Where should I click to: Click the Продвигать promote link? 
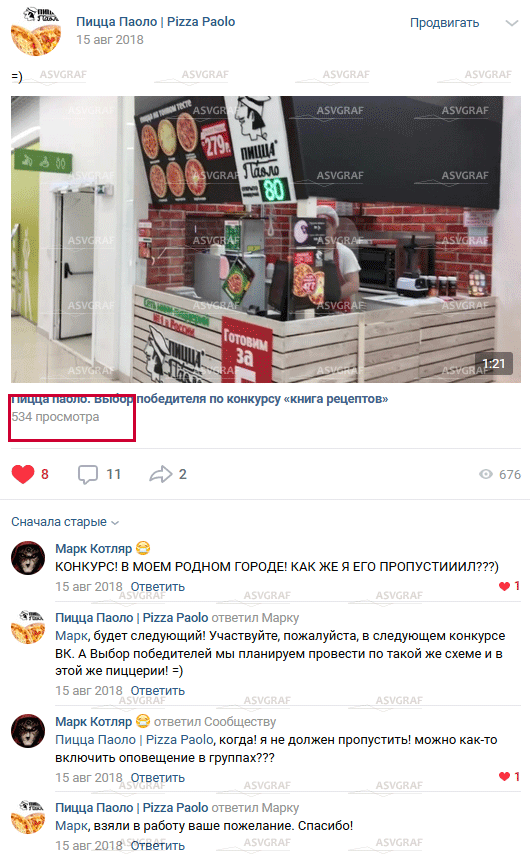click(444, 23)
